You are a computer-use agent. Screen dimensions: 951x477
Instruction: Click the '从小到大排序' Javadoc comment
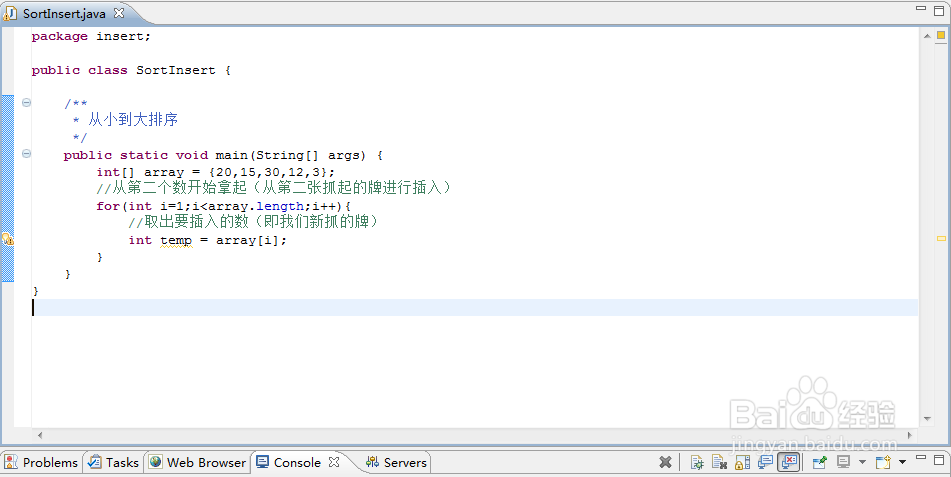pyautogui.click(x=133, y=120)
